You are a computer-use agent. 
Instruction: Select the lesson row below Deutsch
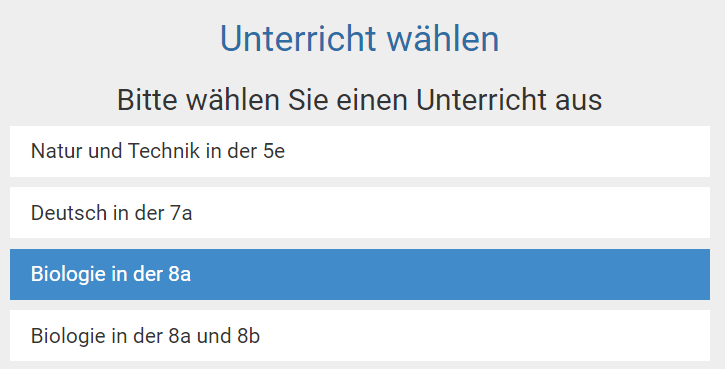coord(360,274)
